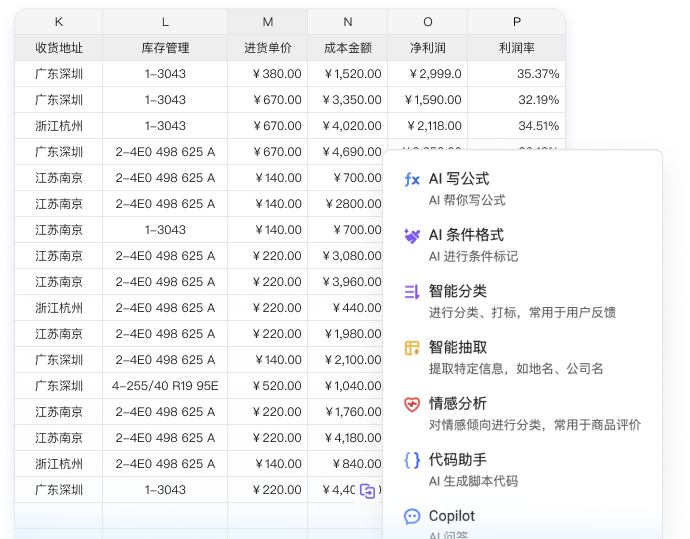
Task: Click the 进货单价 header cell
Action: [268, 48]
